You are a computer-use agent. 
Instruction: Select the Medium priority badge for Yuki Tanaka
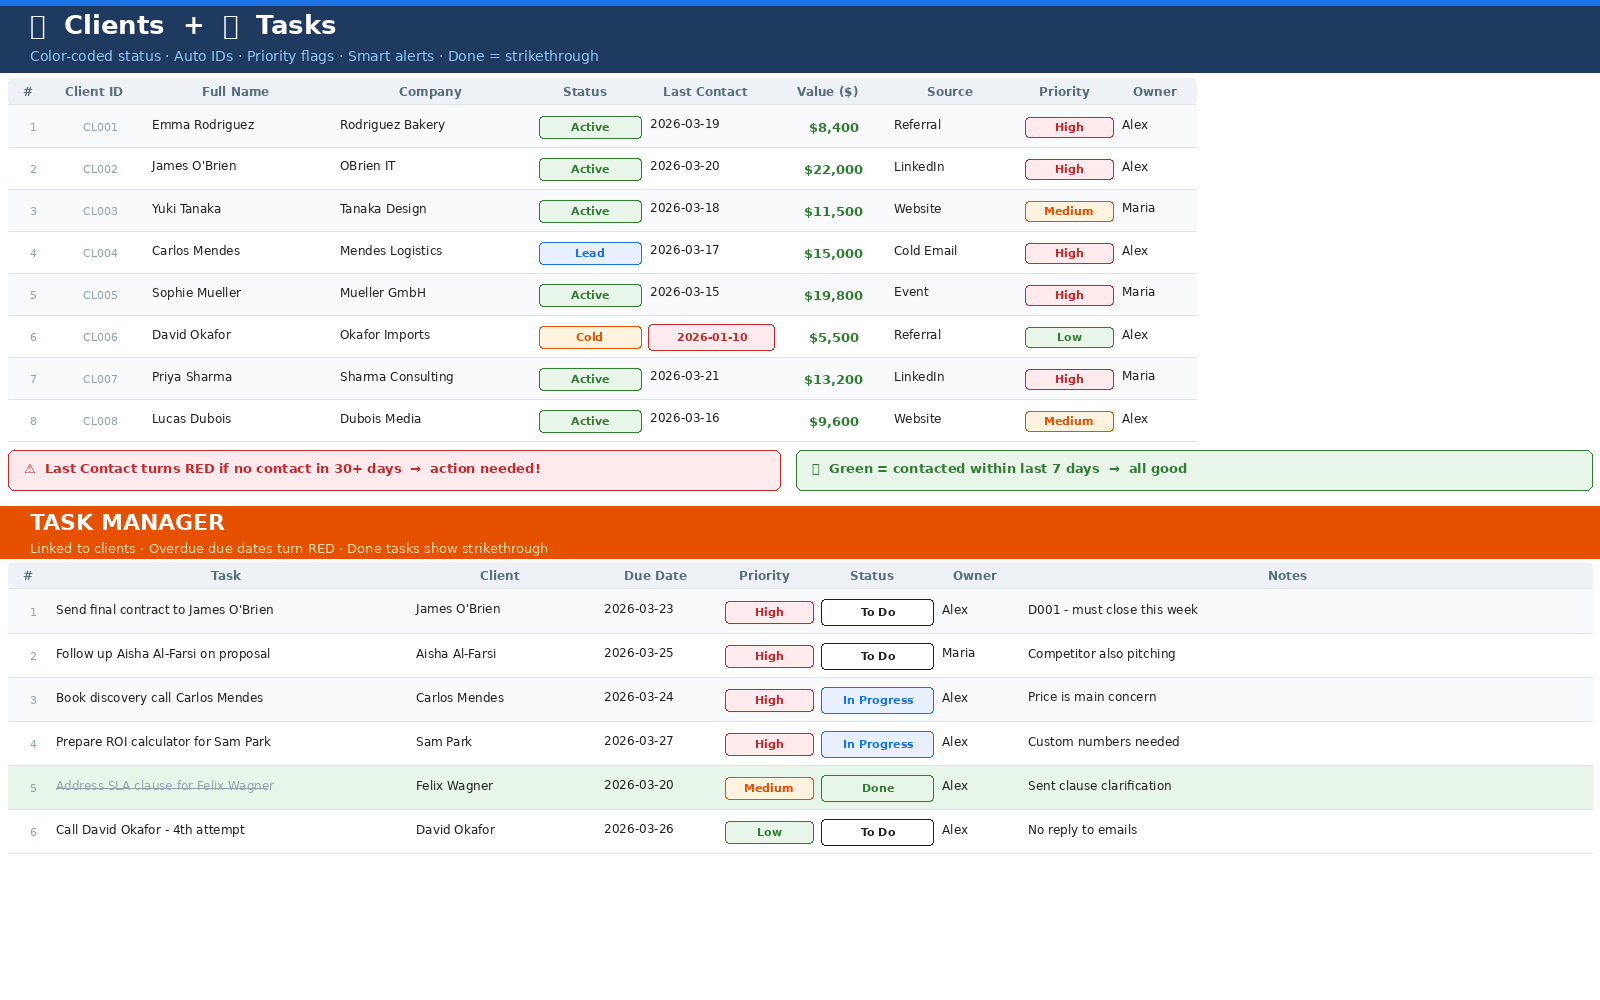tap(1068, 212)
